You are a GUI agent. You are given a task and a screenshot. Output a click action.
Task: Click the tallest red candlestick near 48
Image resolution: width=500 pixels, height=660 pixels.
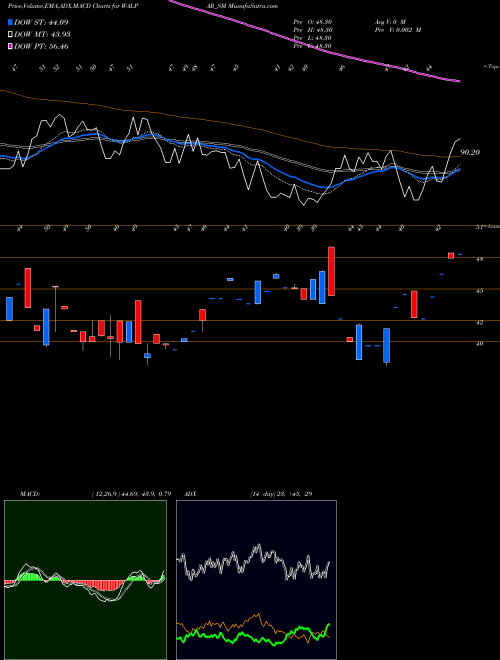[332, 271]
